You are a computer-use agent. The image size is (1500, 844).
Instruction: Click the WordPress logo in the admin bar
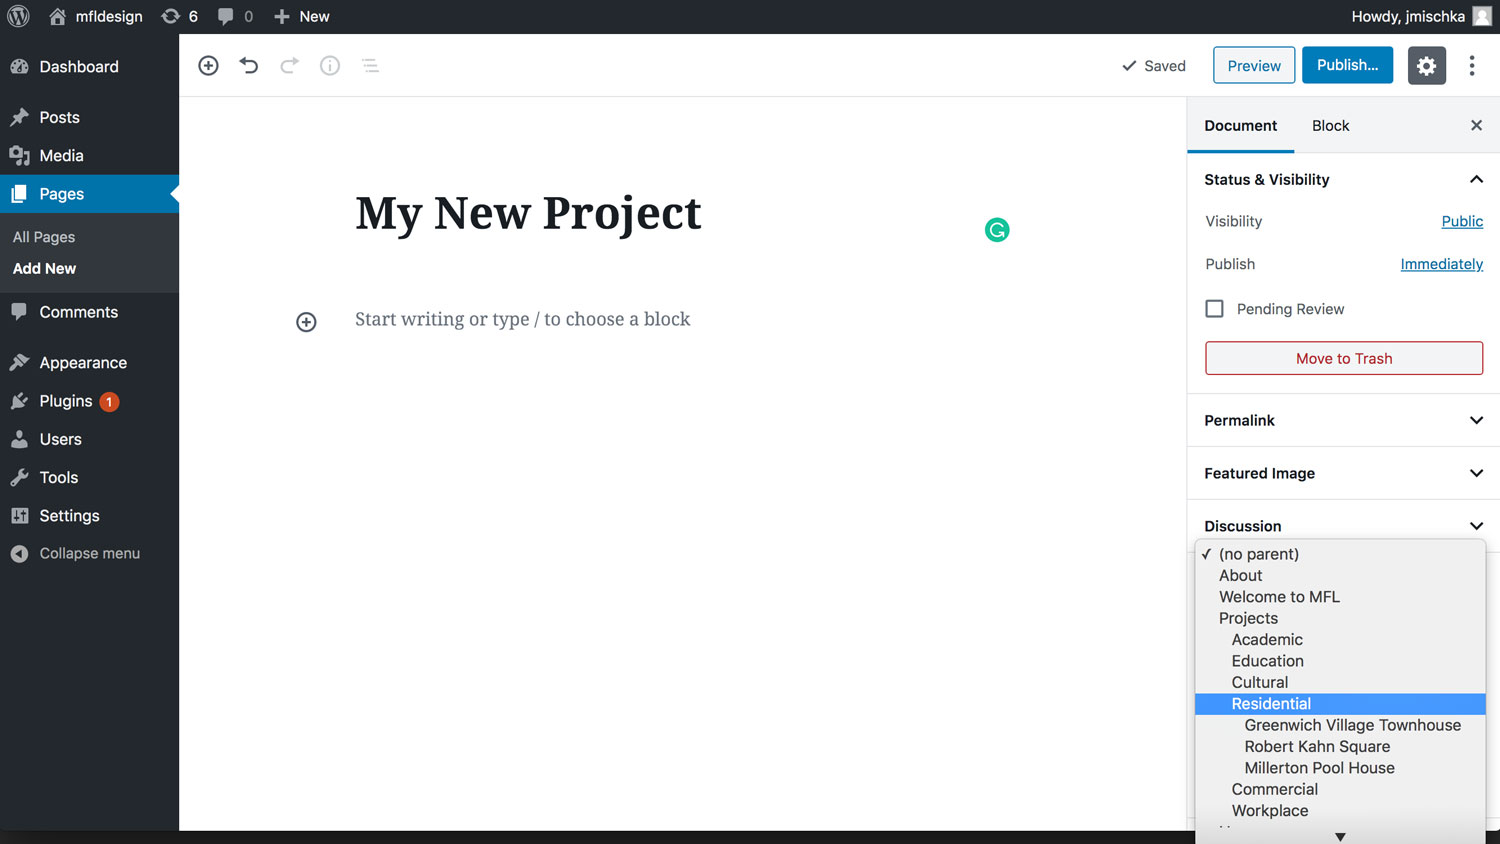[18, 16]
